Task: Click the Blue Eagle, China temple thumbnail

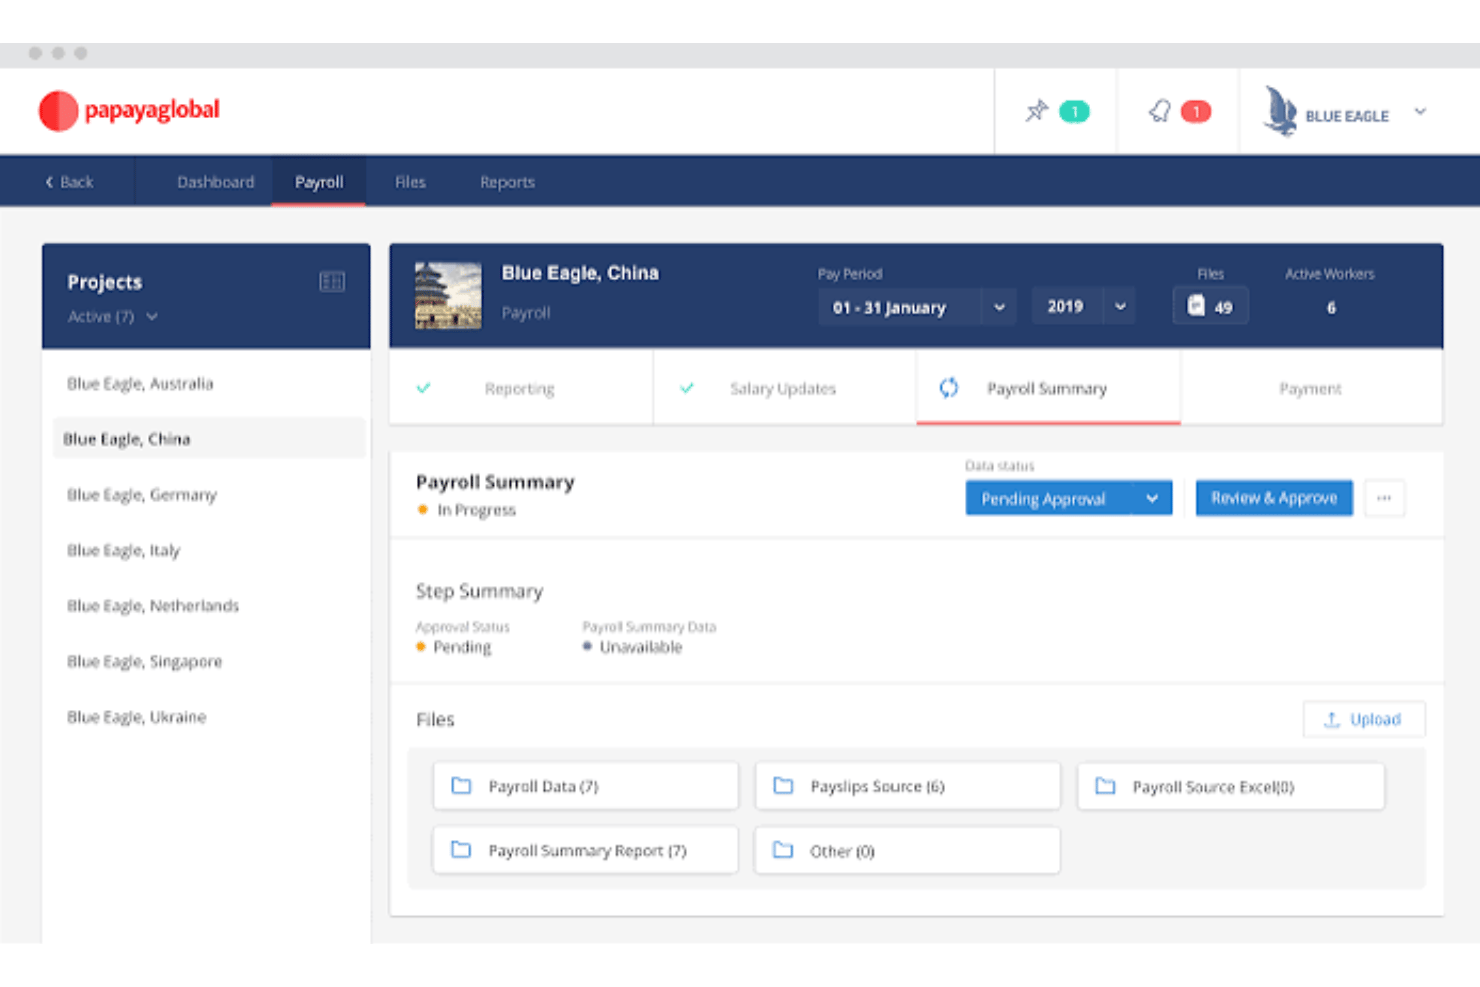Action: click(448, 296)
